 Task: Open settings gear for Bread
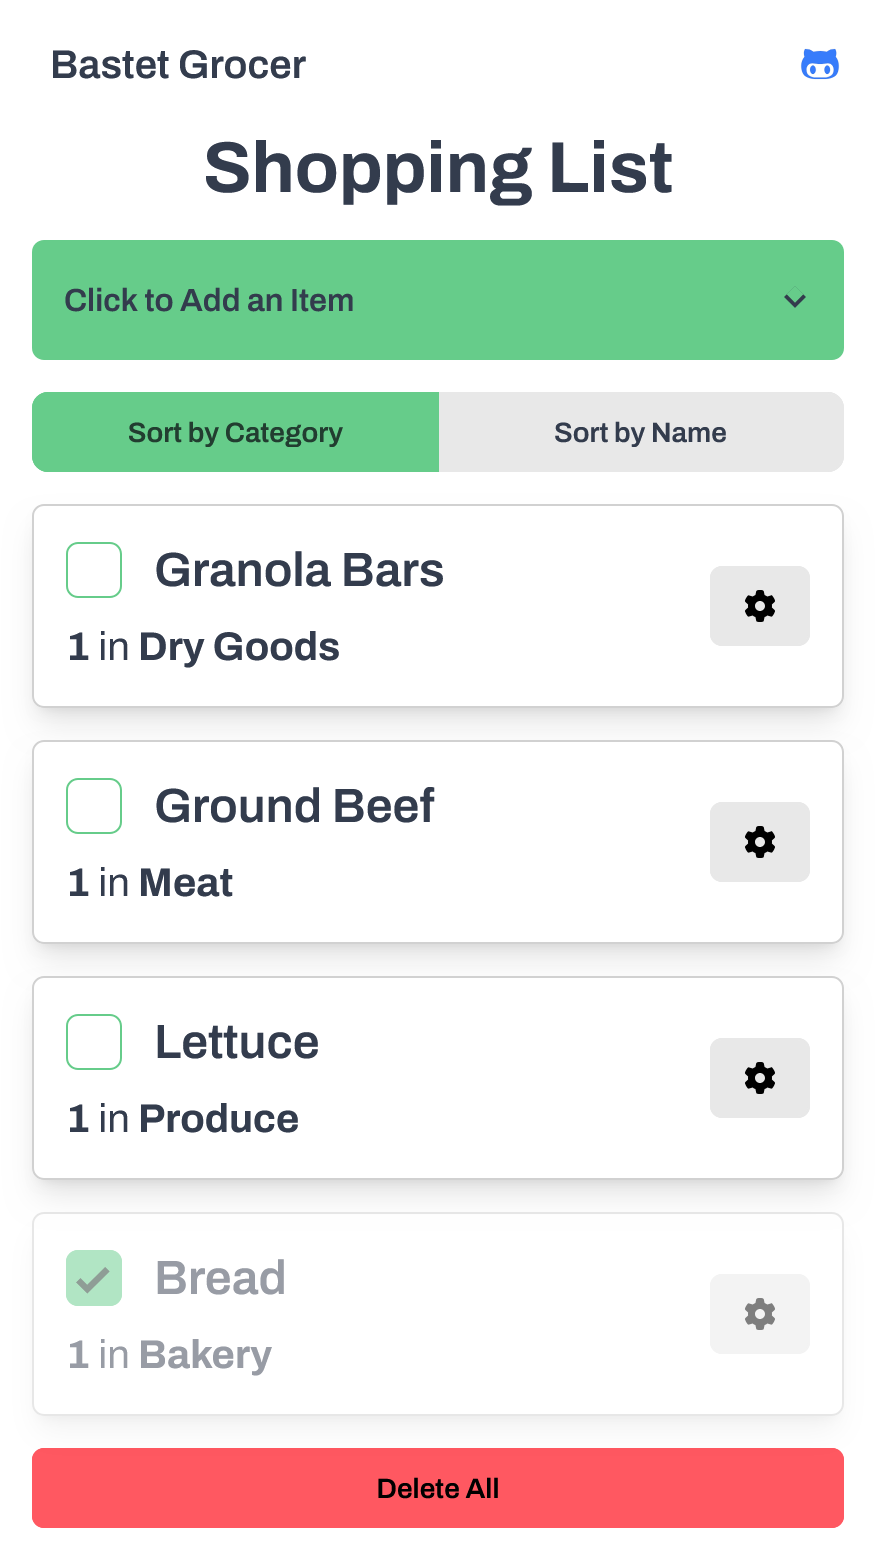759,1314
